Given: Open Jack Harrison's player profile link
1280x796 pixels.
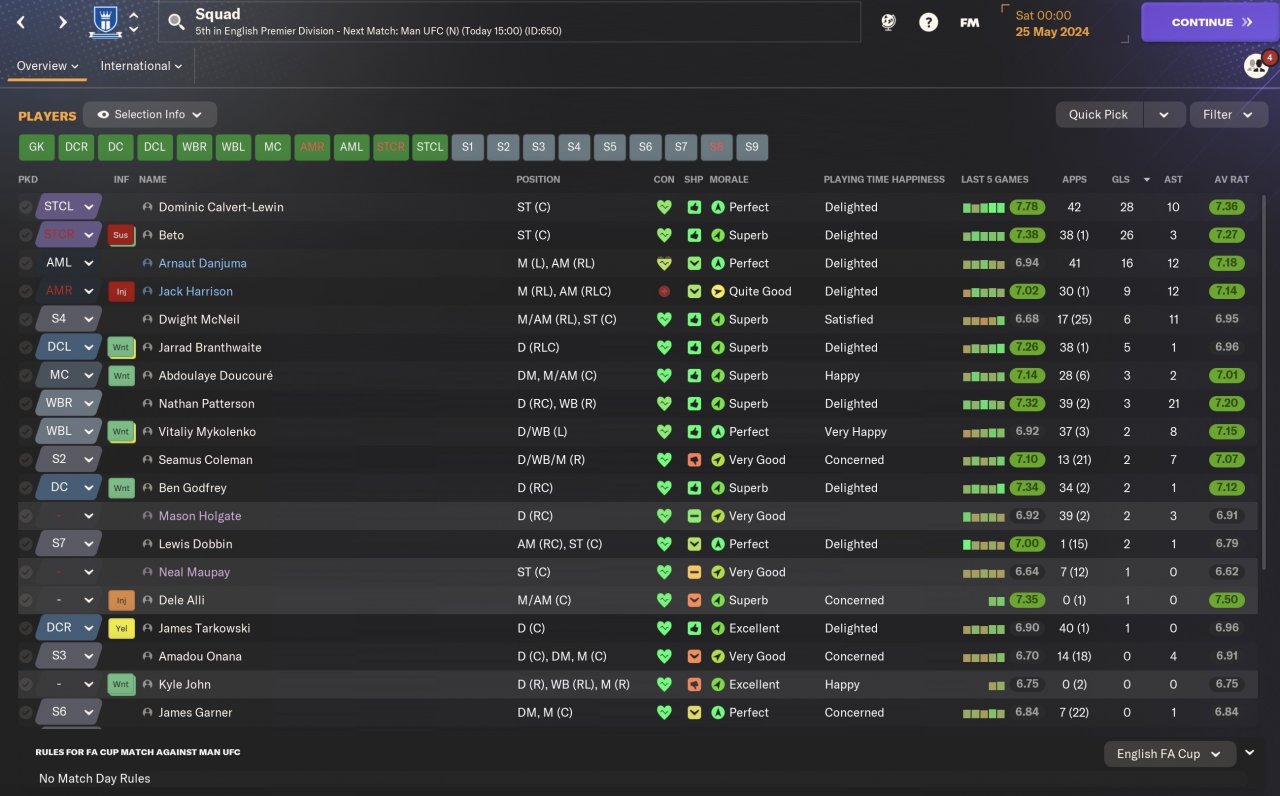Looking at the screenshot, I should pyautogui.click(x=196, y=291).
